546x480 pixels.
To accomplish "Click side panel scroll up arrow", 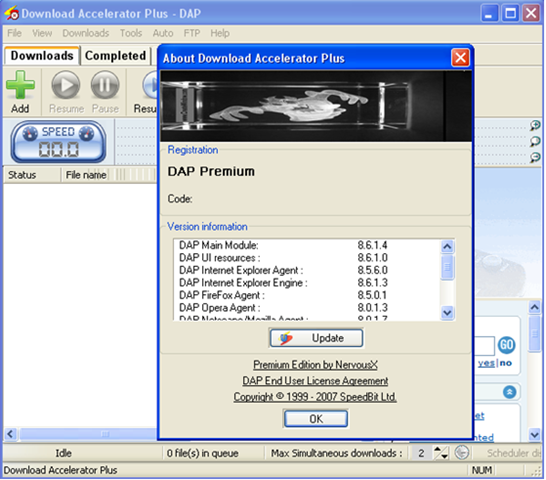I will pyautogui.click(x=535, y=307).
